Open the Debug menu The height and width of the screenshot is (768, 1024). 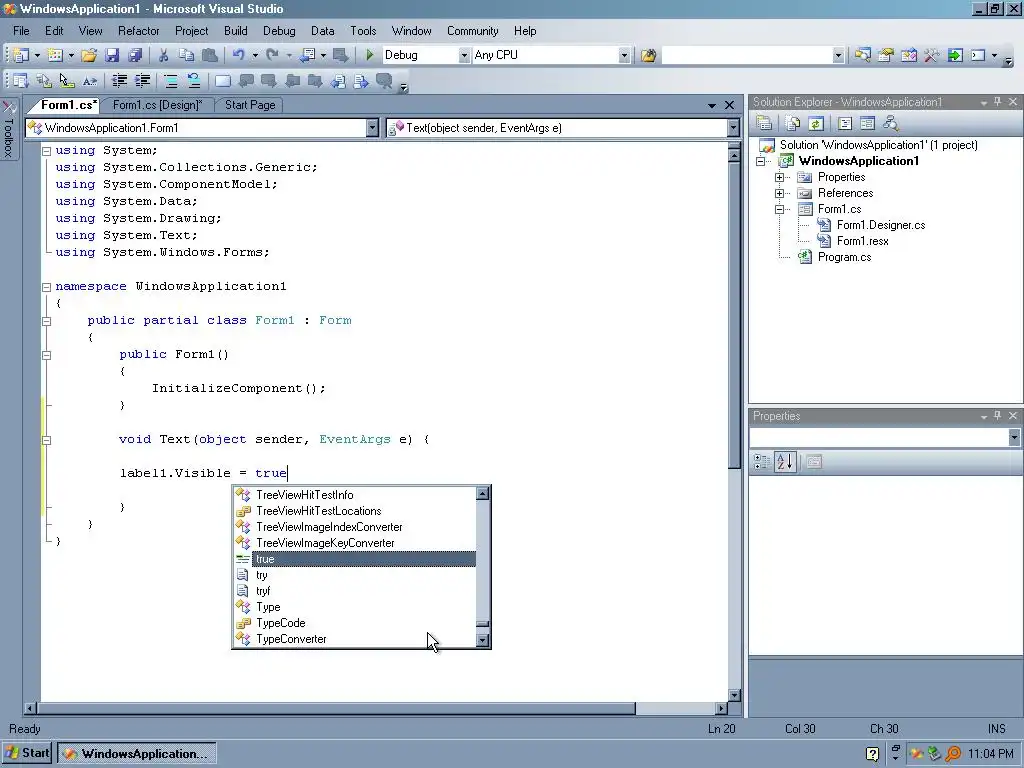click(x=279, y=31)
